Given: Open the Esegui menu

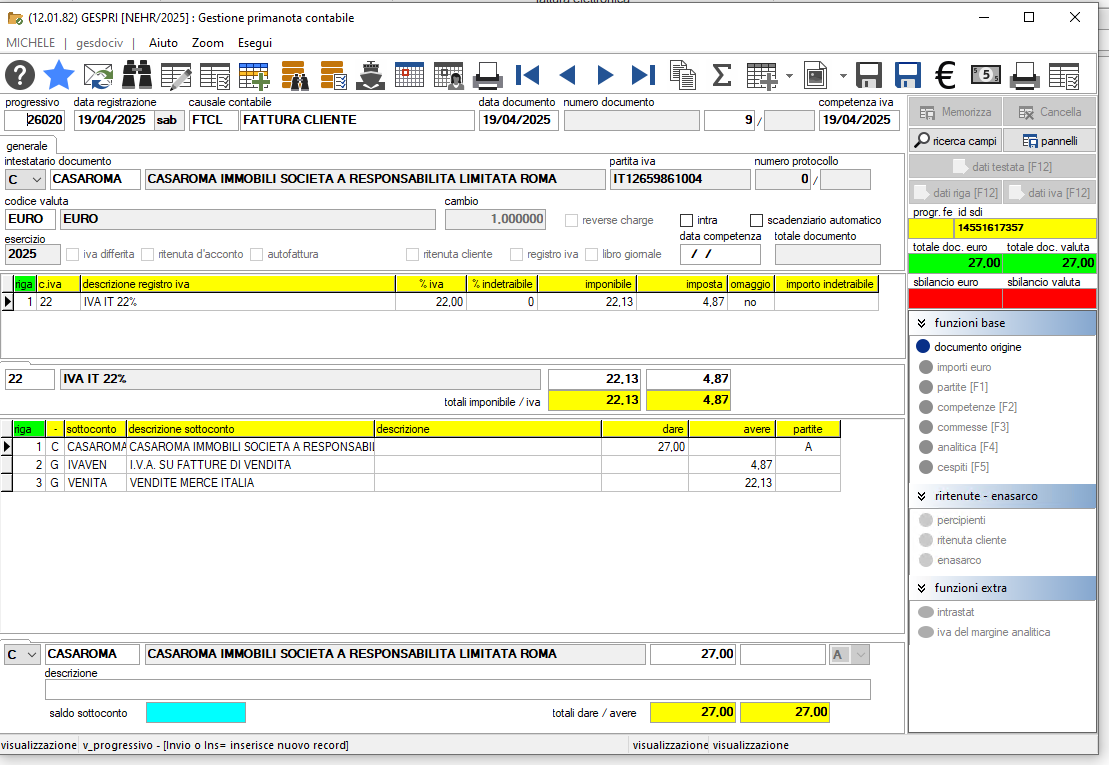Looking at the screenshot, I should [255, 43].
